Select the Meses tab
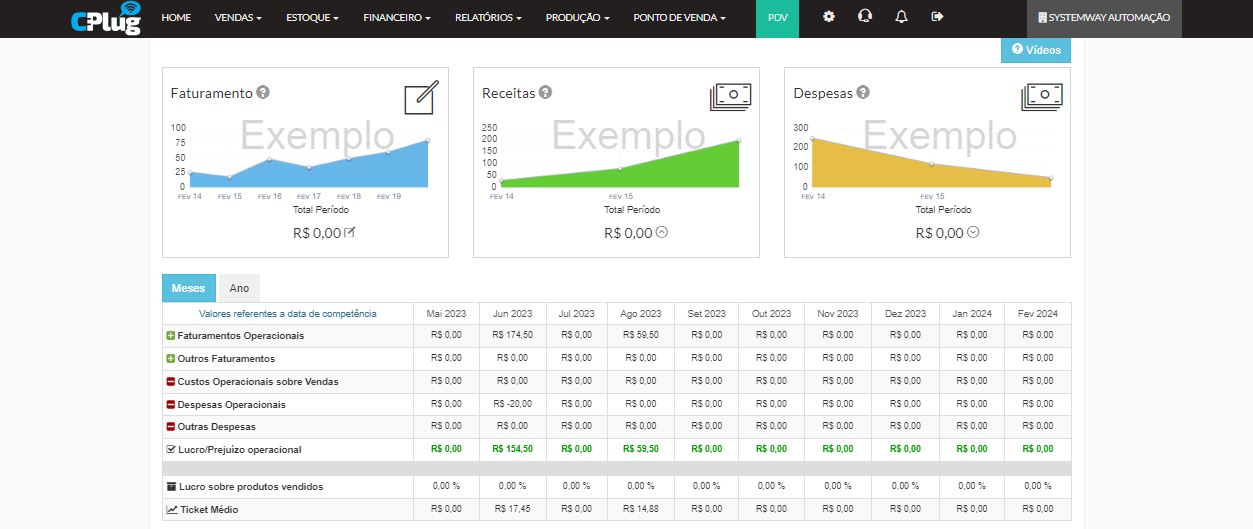Image resolution: width=1253 pixels, height=529 pixels. tap(188, 288)
